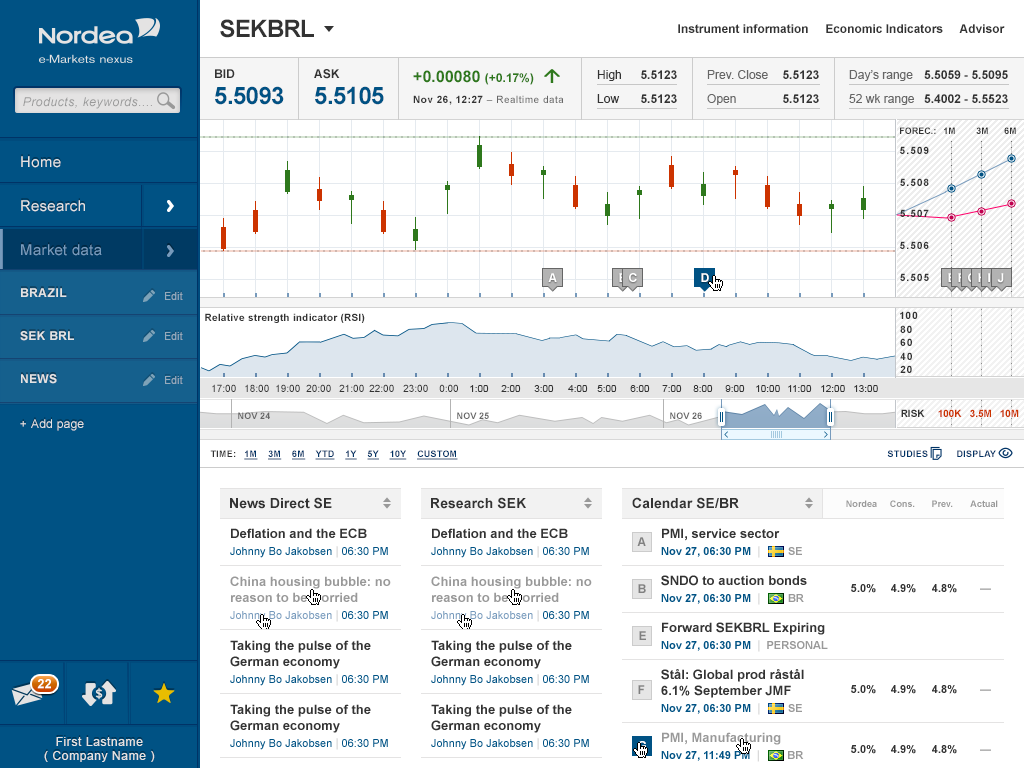Click right handle of timeline range selector
Viewport: 1024px width, 768px height.
(x=830, y=416)
